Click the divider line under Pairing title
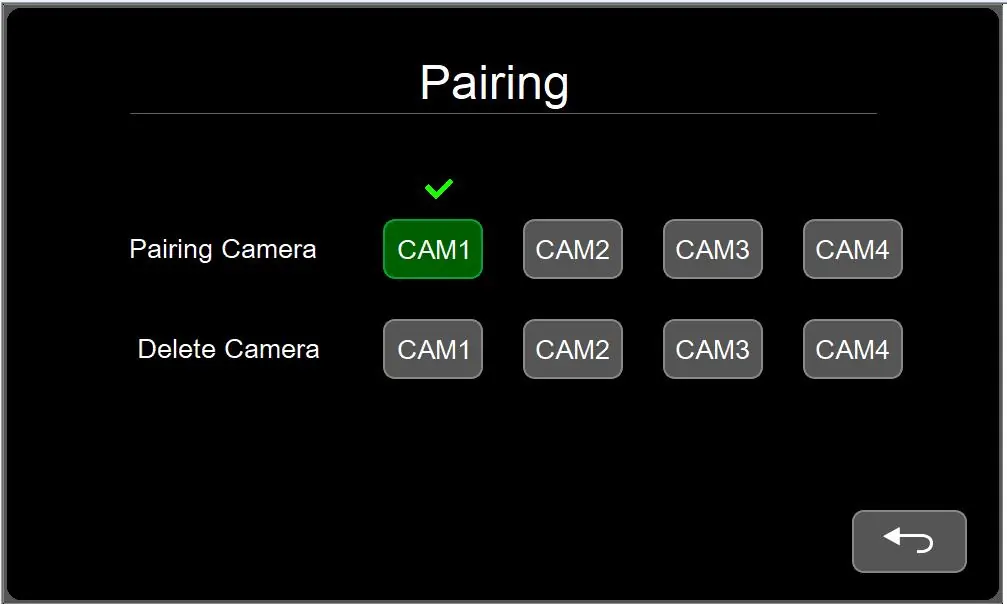1007x604 pixels. [504, 114]
